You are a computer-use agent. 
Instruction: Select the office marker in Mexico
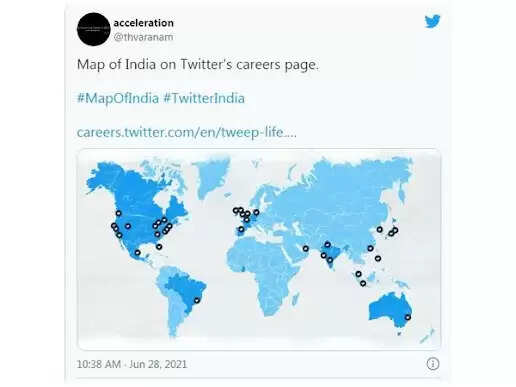click(137, 253)
